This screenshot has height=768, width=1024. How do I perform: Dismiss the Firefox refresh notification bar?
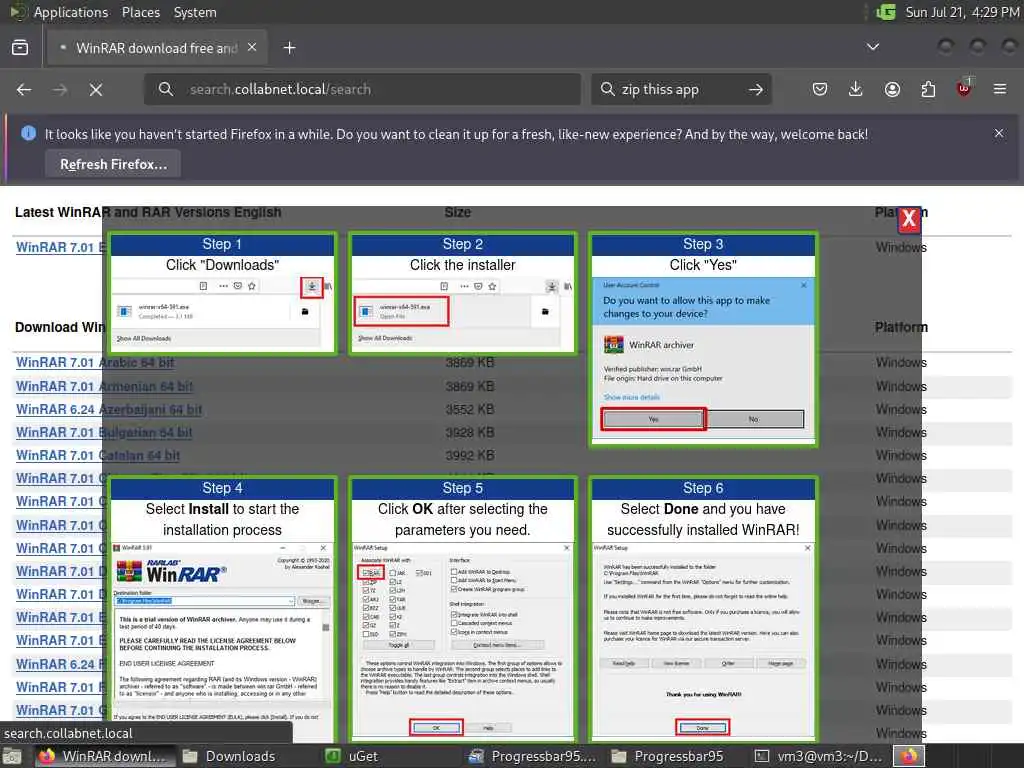[x=999, y=133]
